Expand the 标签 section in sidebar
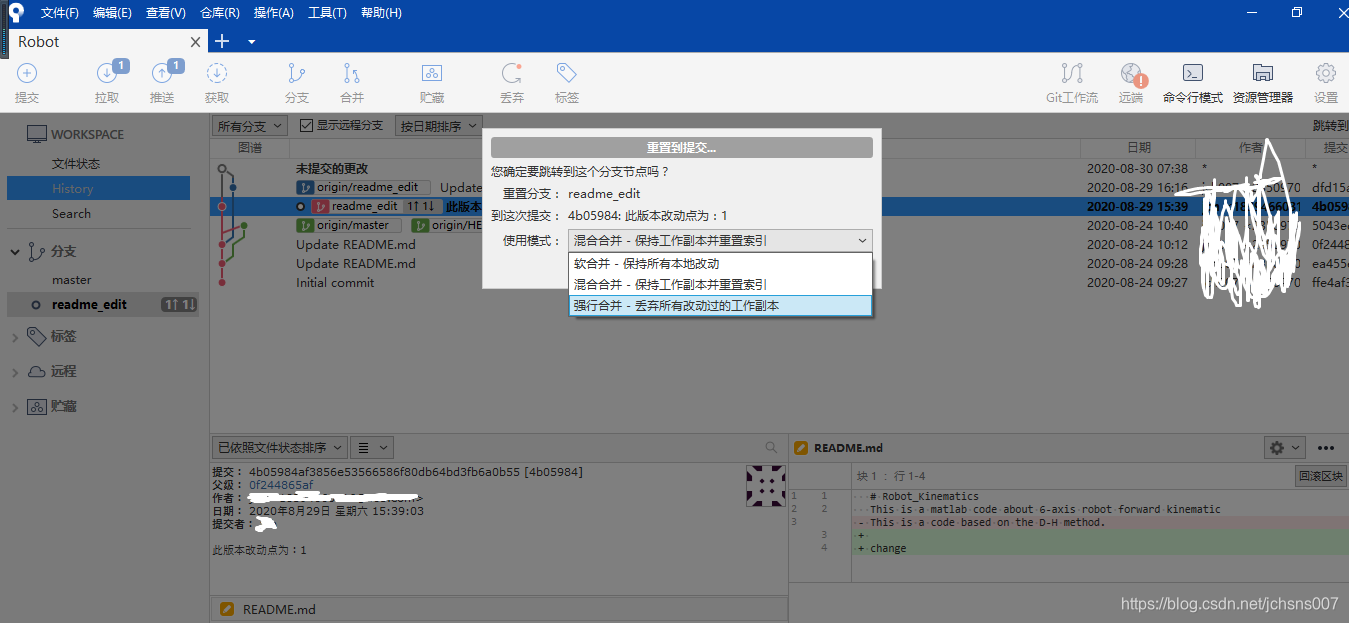The image size is (1349, 623). [15, 337]
